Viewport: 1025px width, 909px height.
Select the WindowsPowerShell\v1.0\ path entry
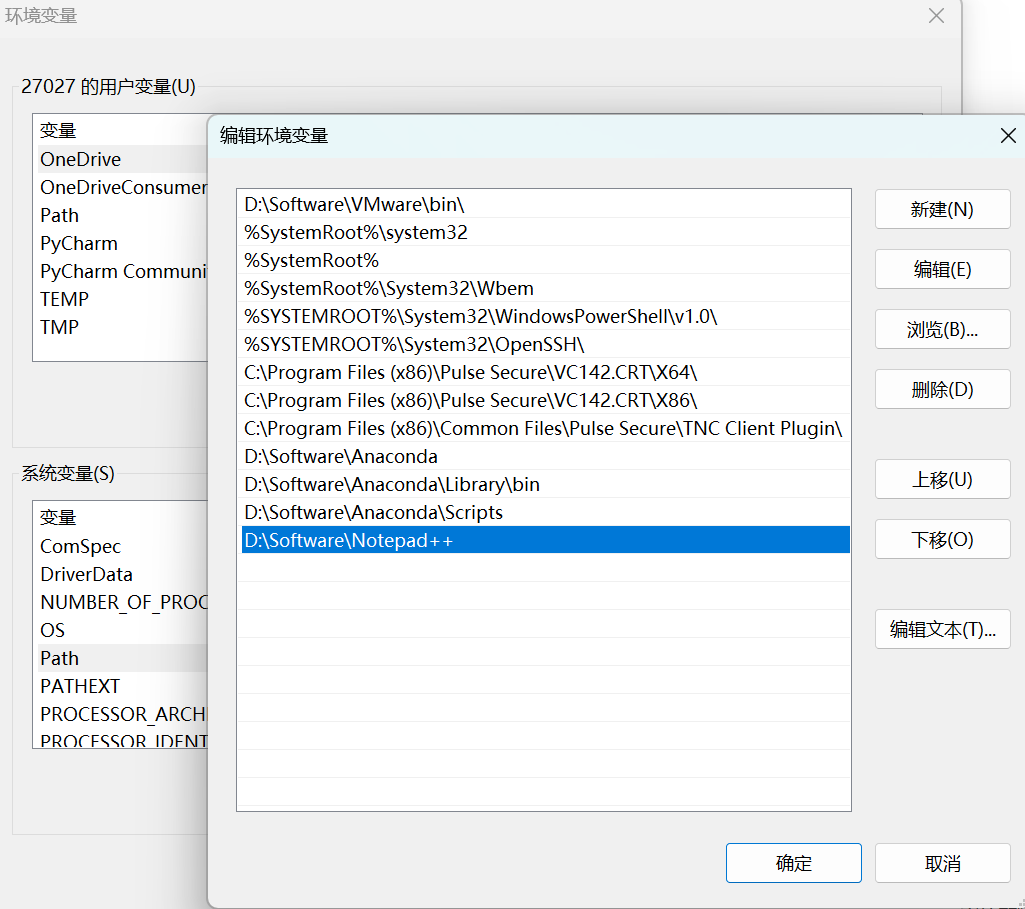(x=481, y=316)
